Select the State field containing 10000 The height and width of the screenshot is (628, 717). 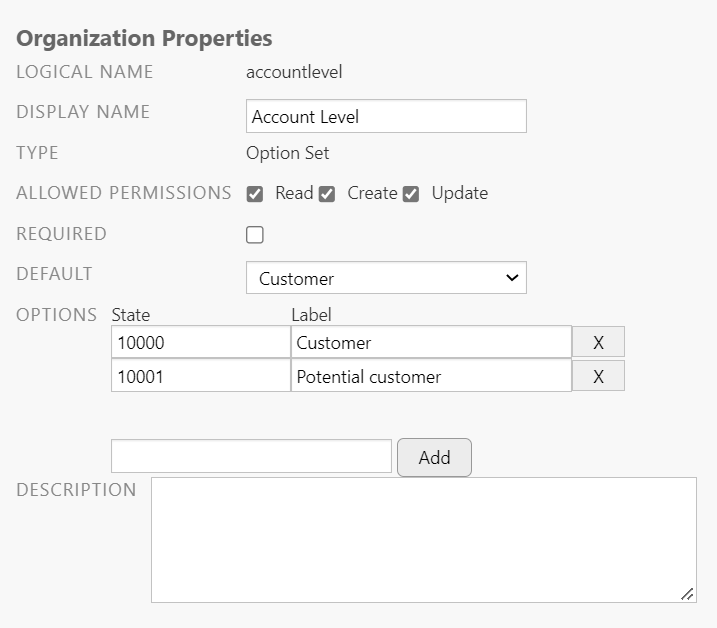(x=200, y=342)
